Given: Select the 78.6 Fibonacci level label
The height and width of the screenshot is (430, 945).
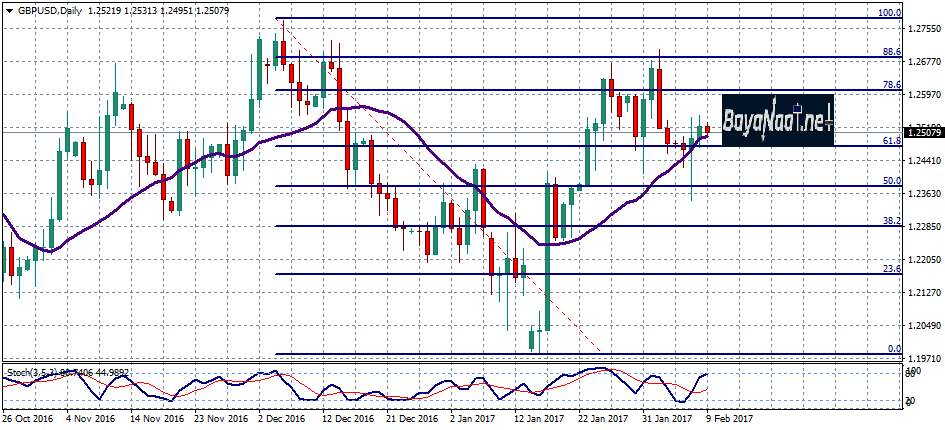Looking at the screenshot, I should tap(892, 86).
